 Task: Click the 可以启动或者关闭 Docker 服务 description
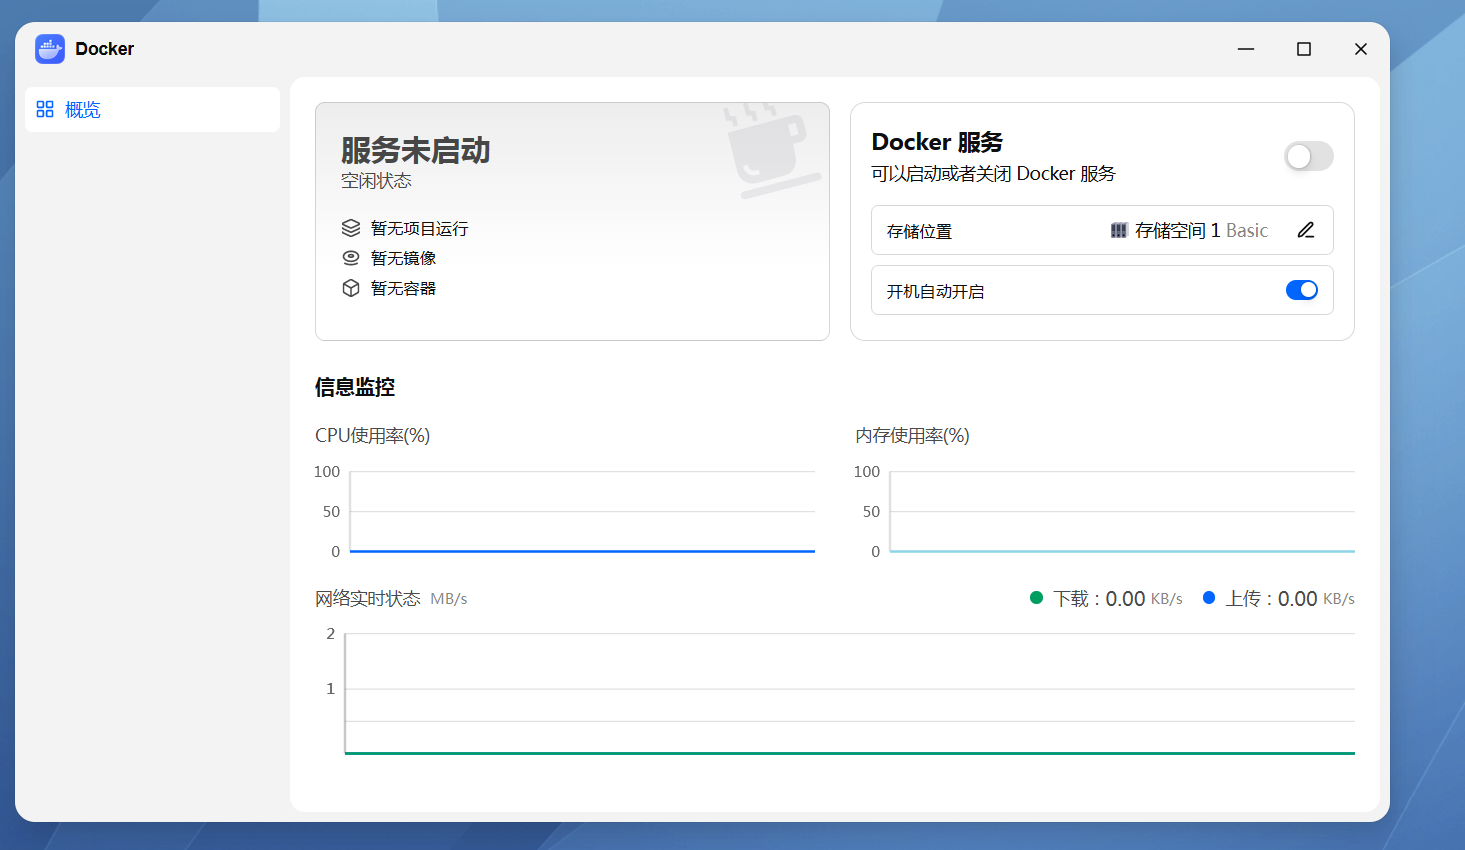993,173
